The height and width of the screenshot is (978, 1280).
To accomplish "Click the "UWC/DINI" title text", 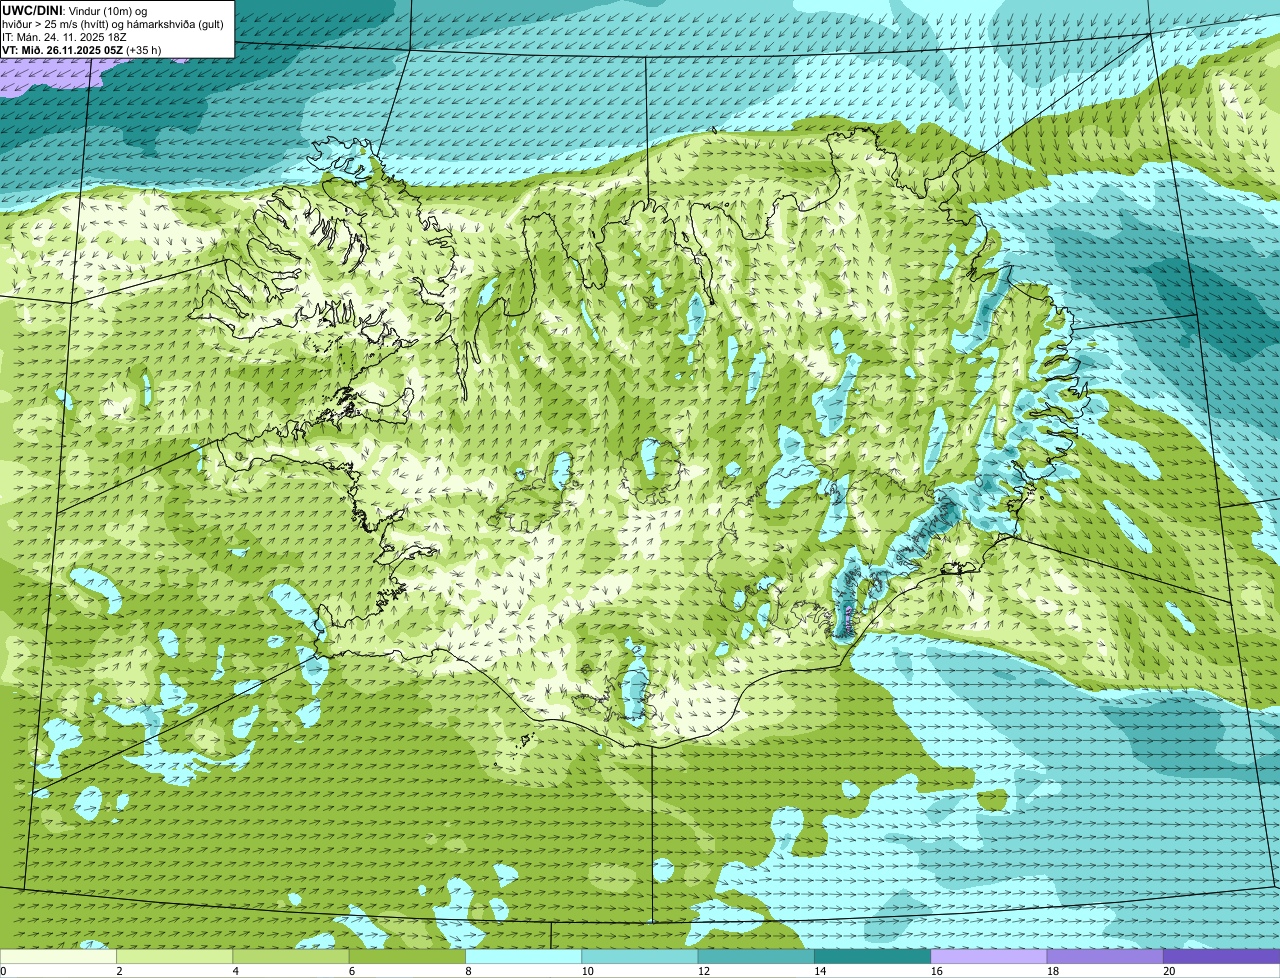I will pos(33,9).
